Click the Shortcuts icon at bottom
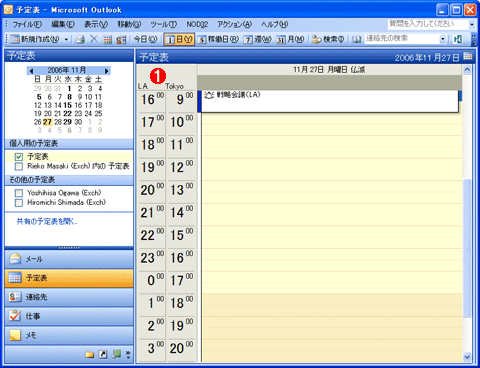Viewport: 480px width, 368px height. (103, 355)
